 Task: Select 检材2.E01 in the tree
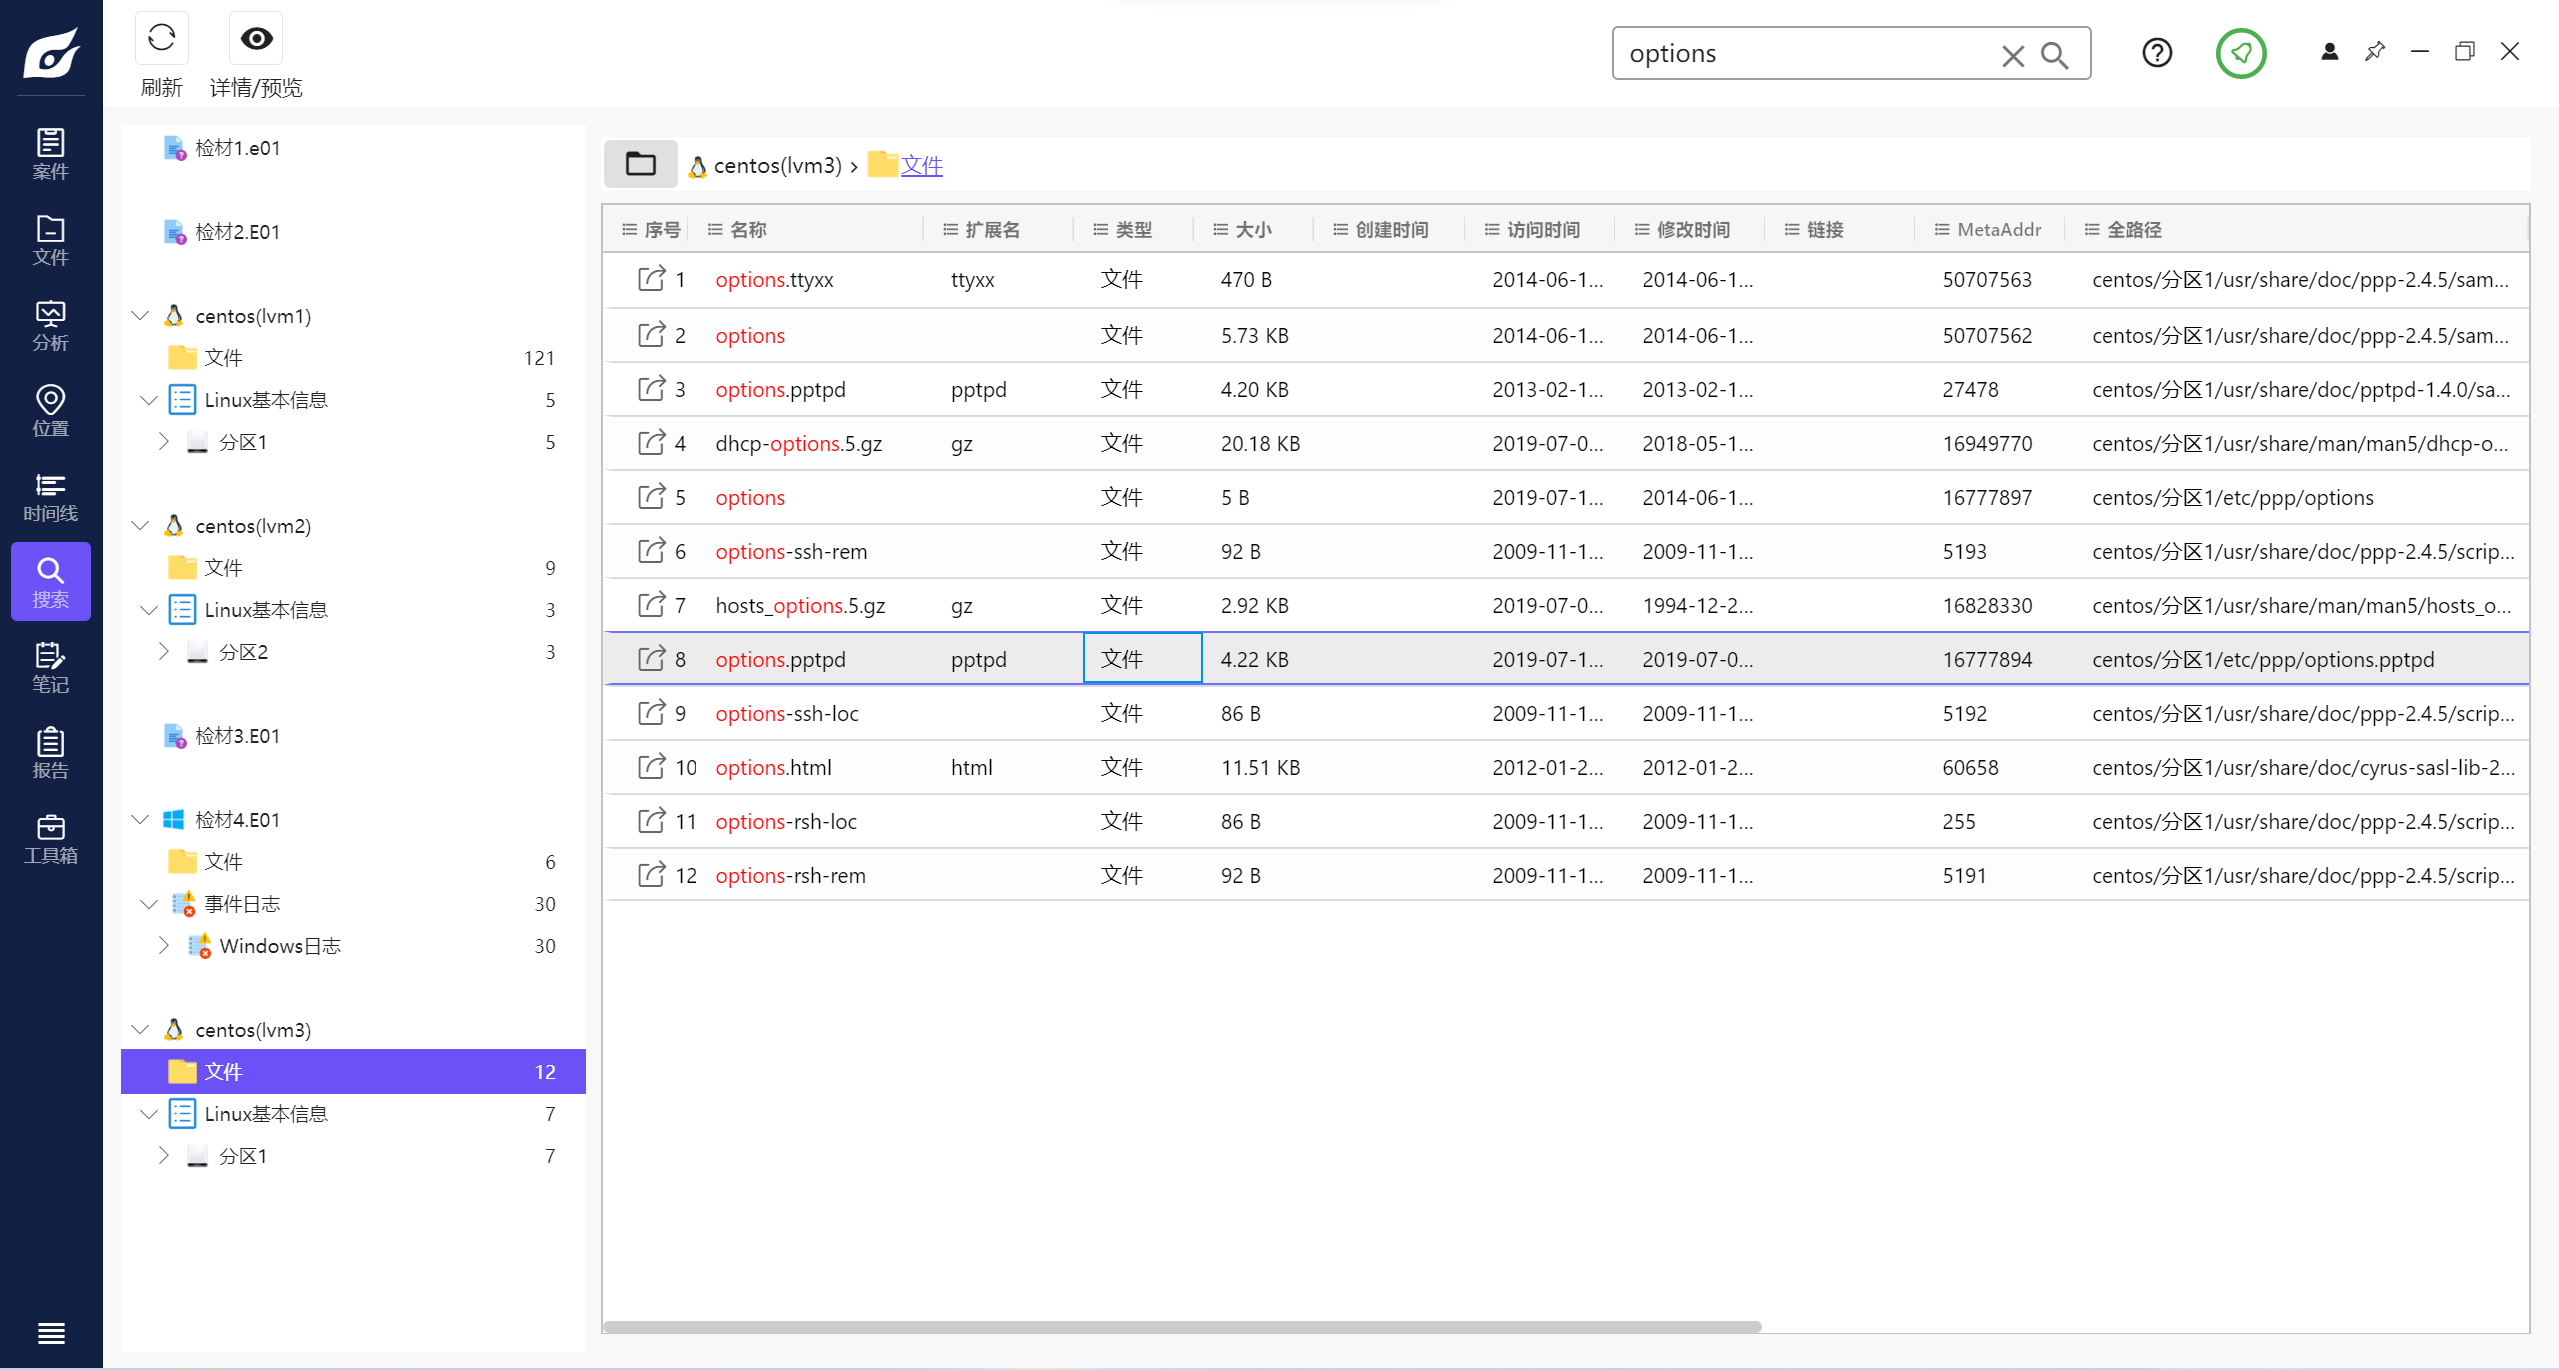point(237,232)
